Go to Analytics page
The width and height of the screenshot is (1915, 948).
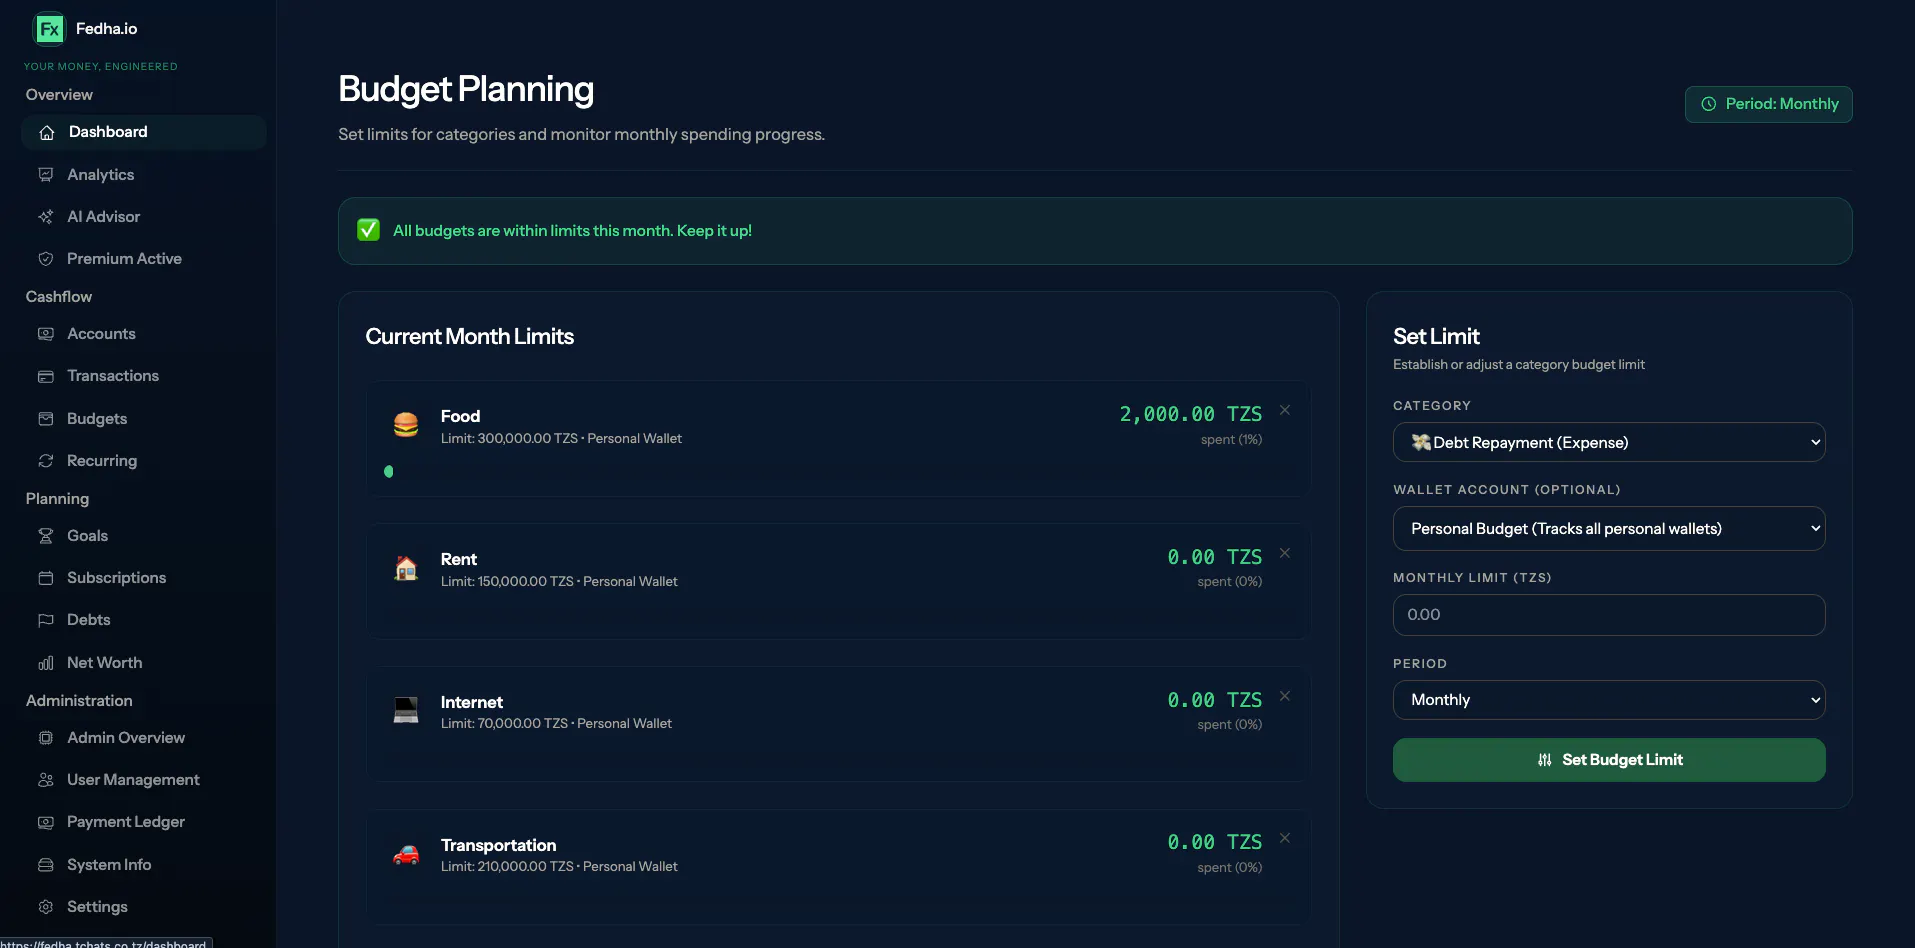tap(143, 175)
